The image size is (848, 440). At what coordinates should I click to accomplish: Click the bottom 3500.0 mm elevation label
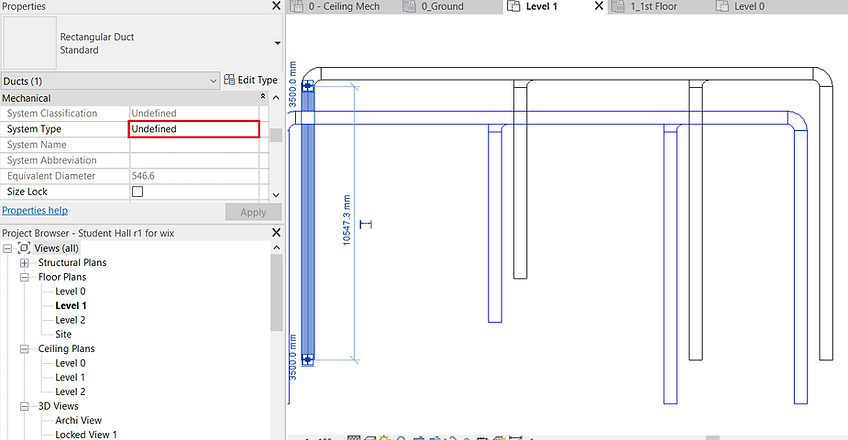(293, 357)
